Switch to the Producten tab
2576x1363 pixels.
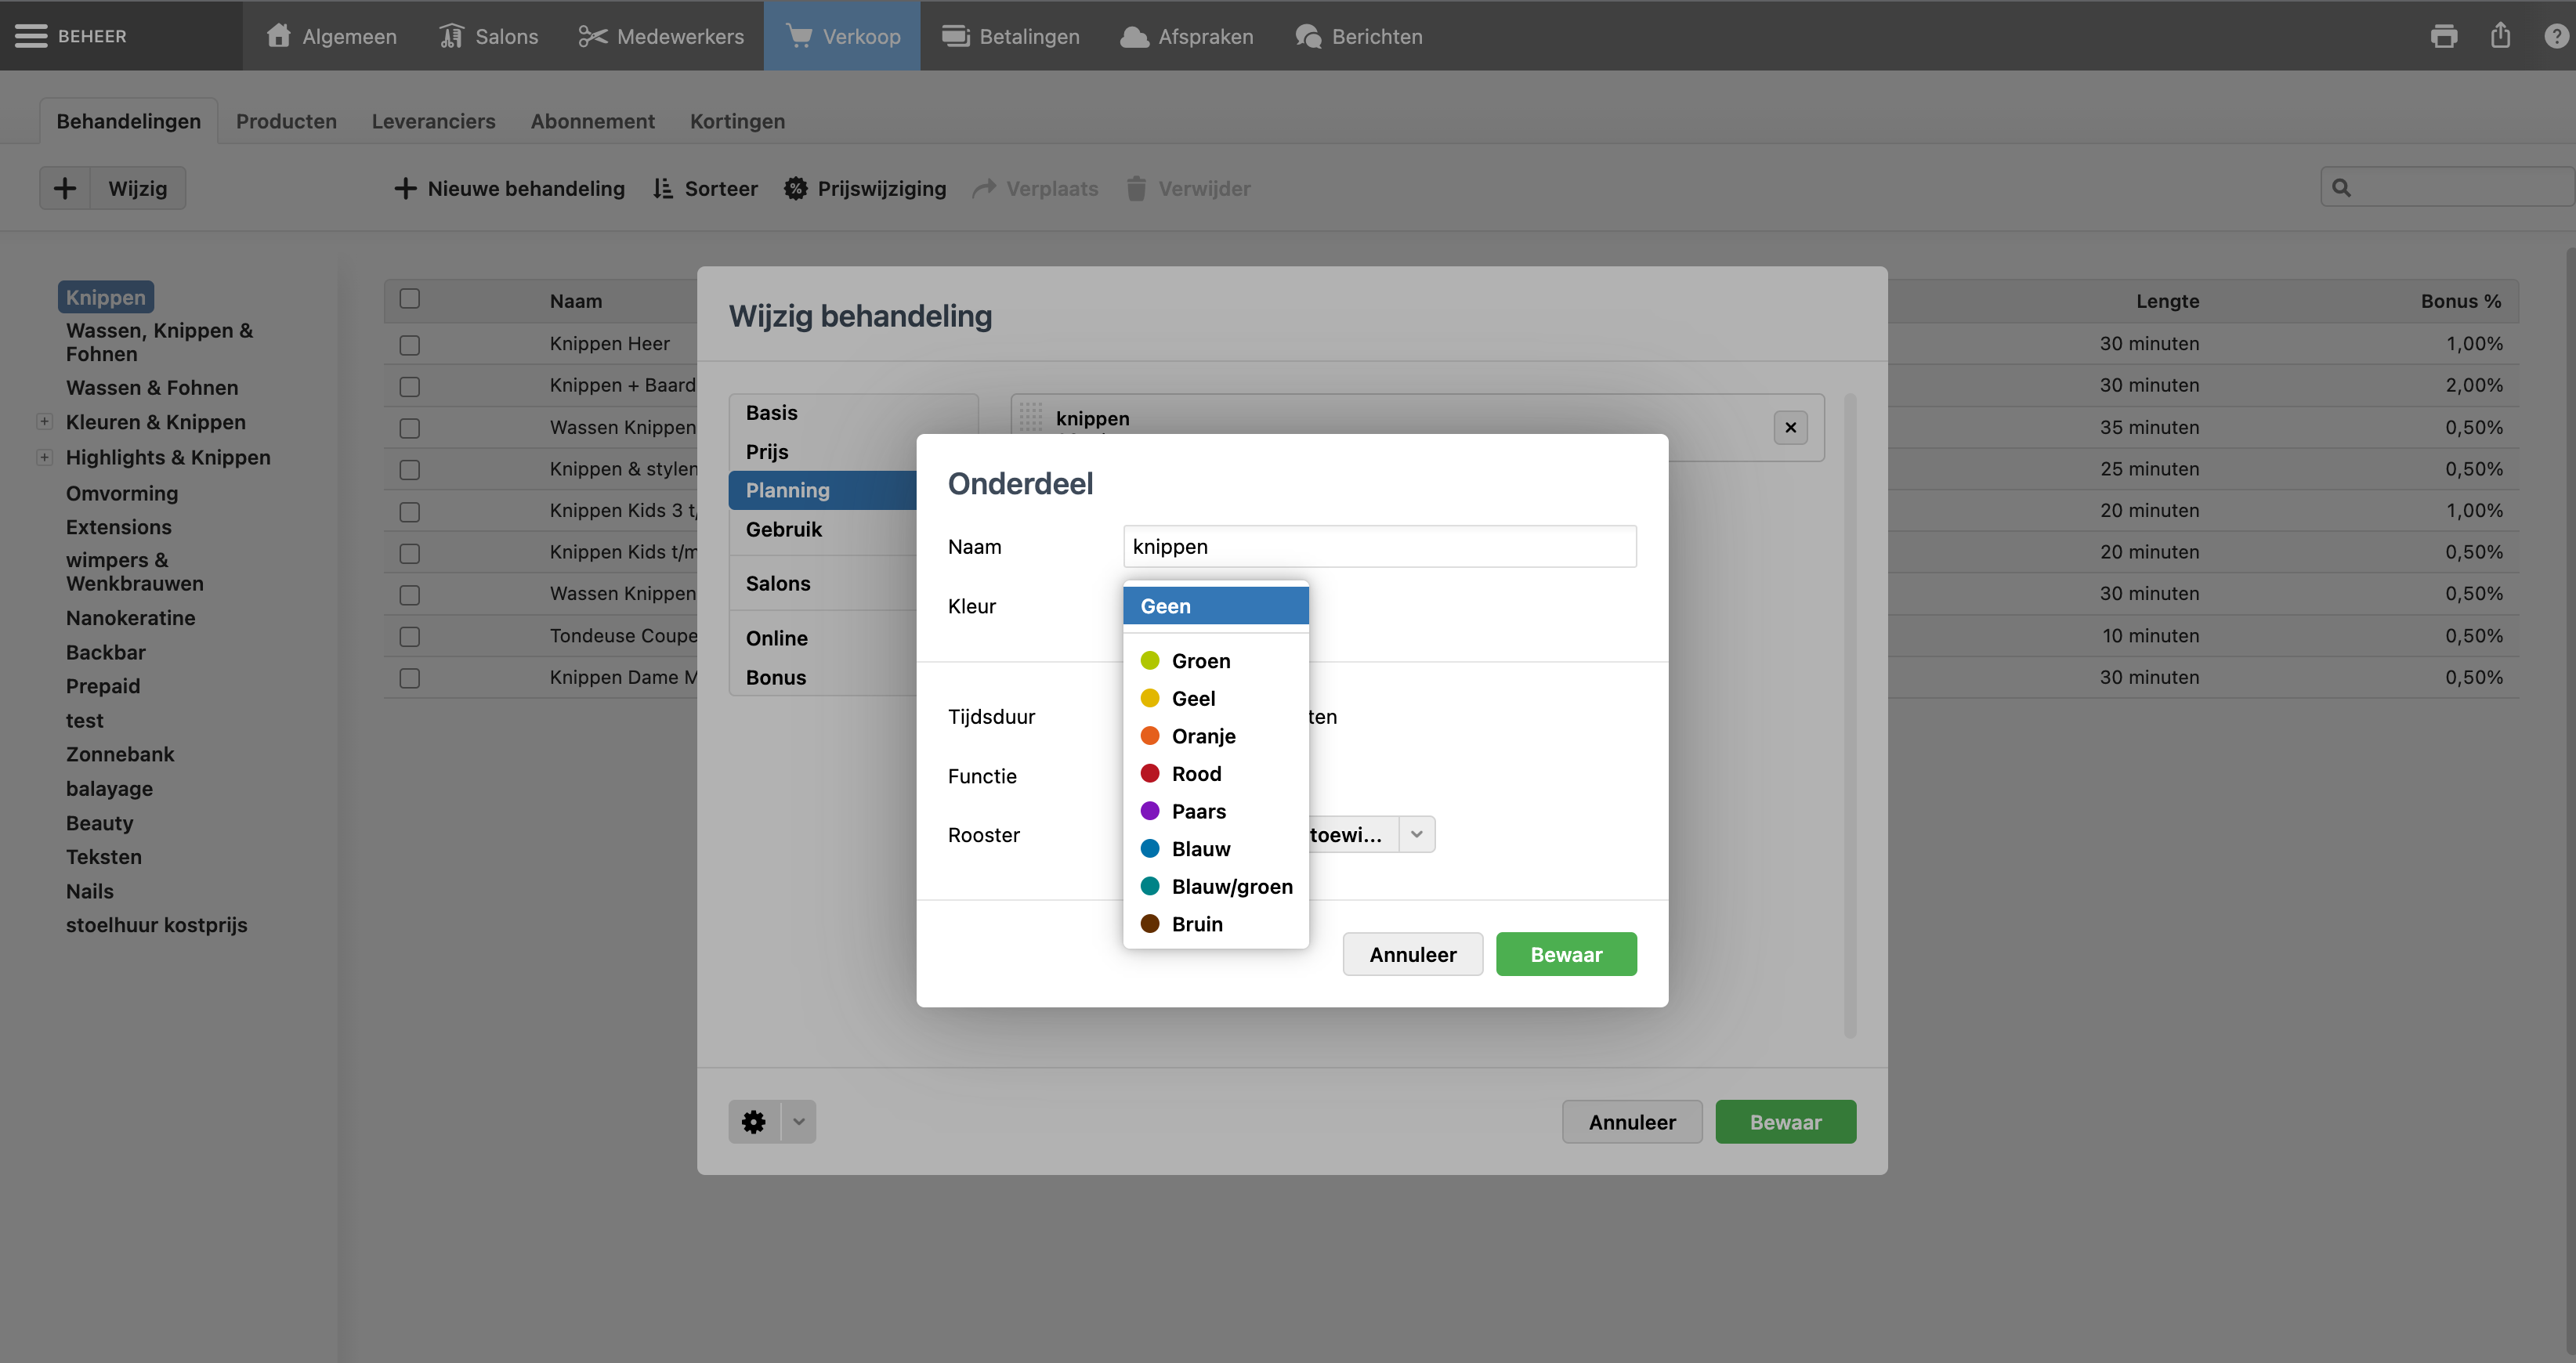pyautogui.click(x=286, y=121)
